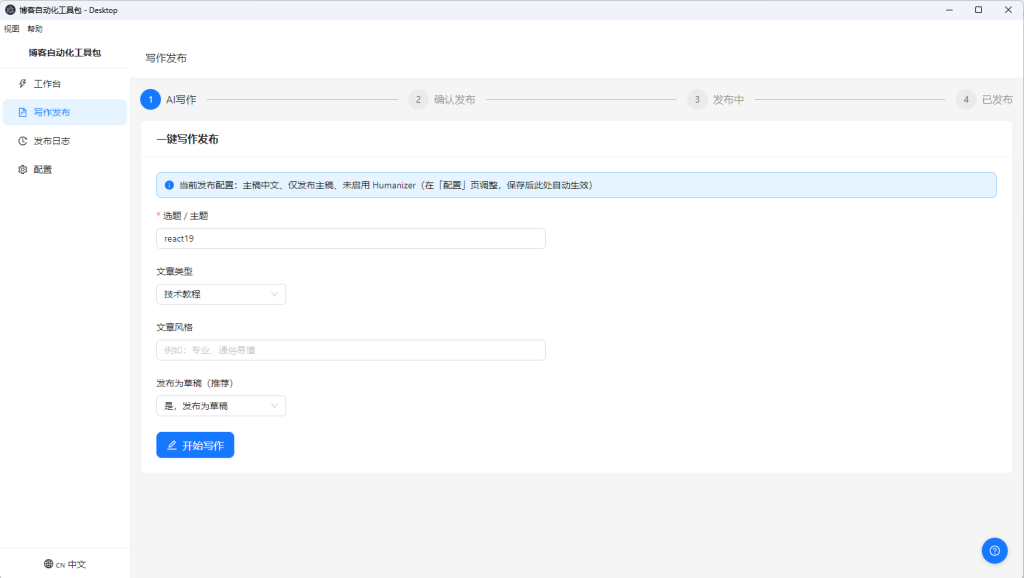Image resolution: width=1024 pixels, height=578 pixels.
Task: Click the 当前发布配置 notice text
Action: tap(386, 185)
